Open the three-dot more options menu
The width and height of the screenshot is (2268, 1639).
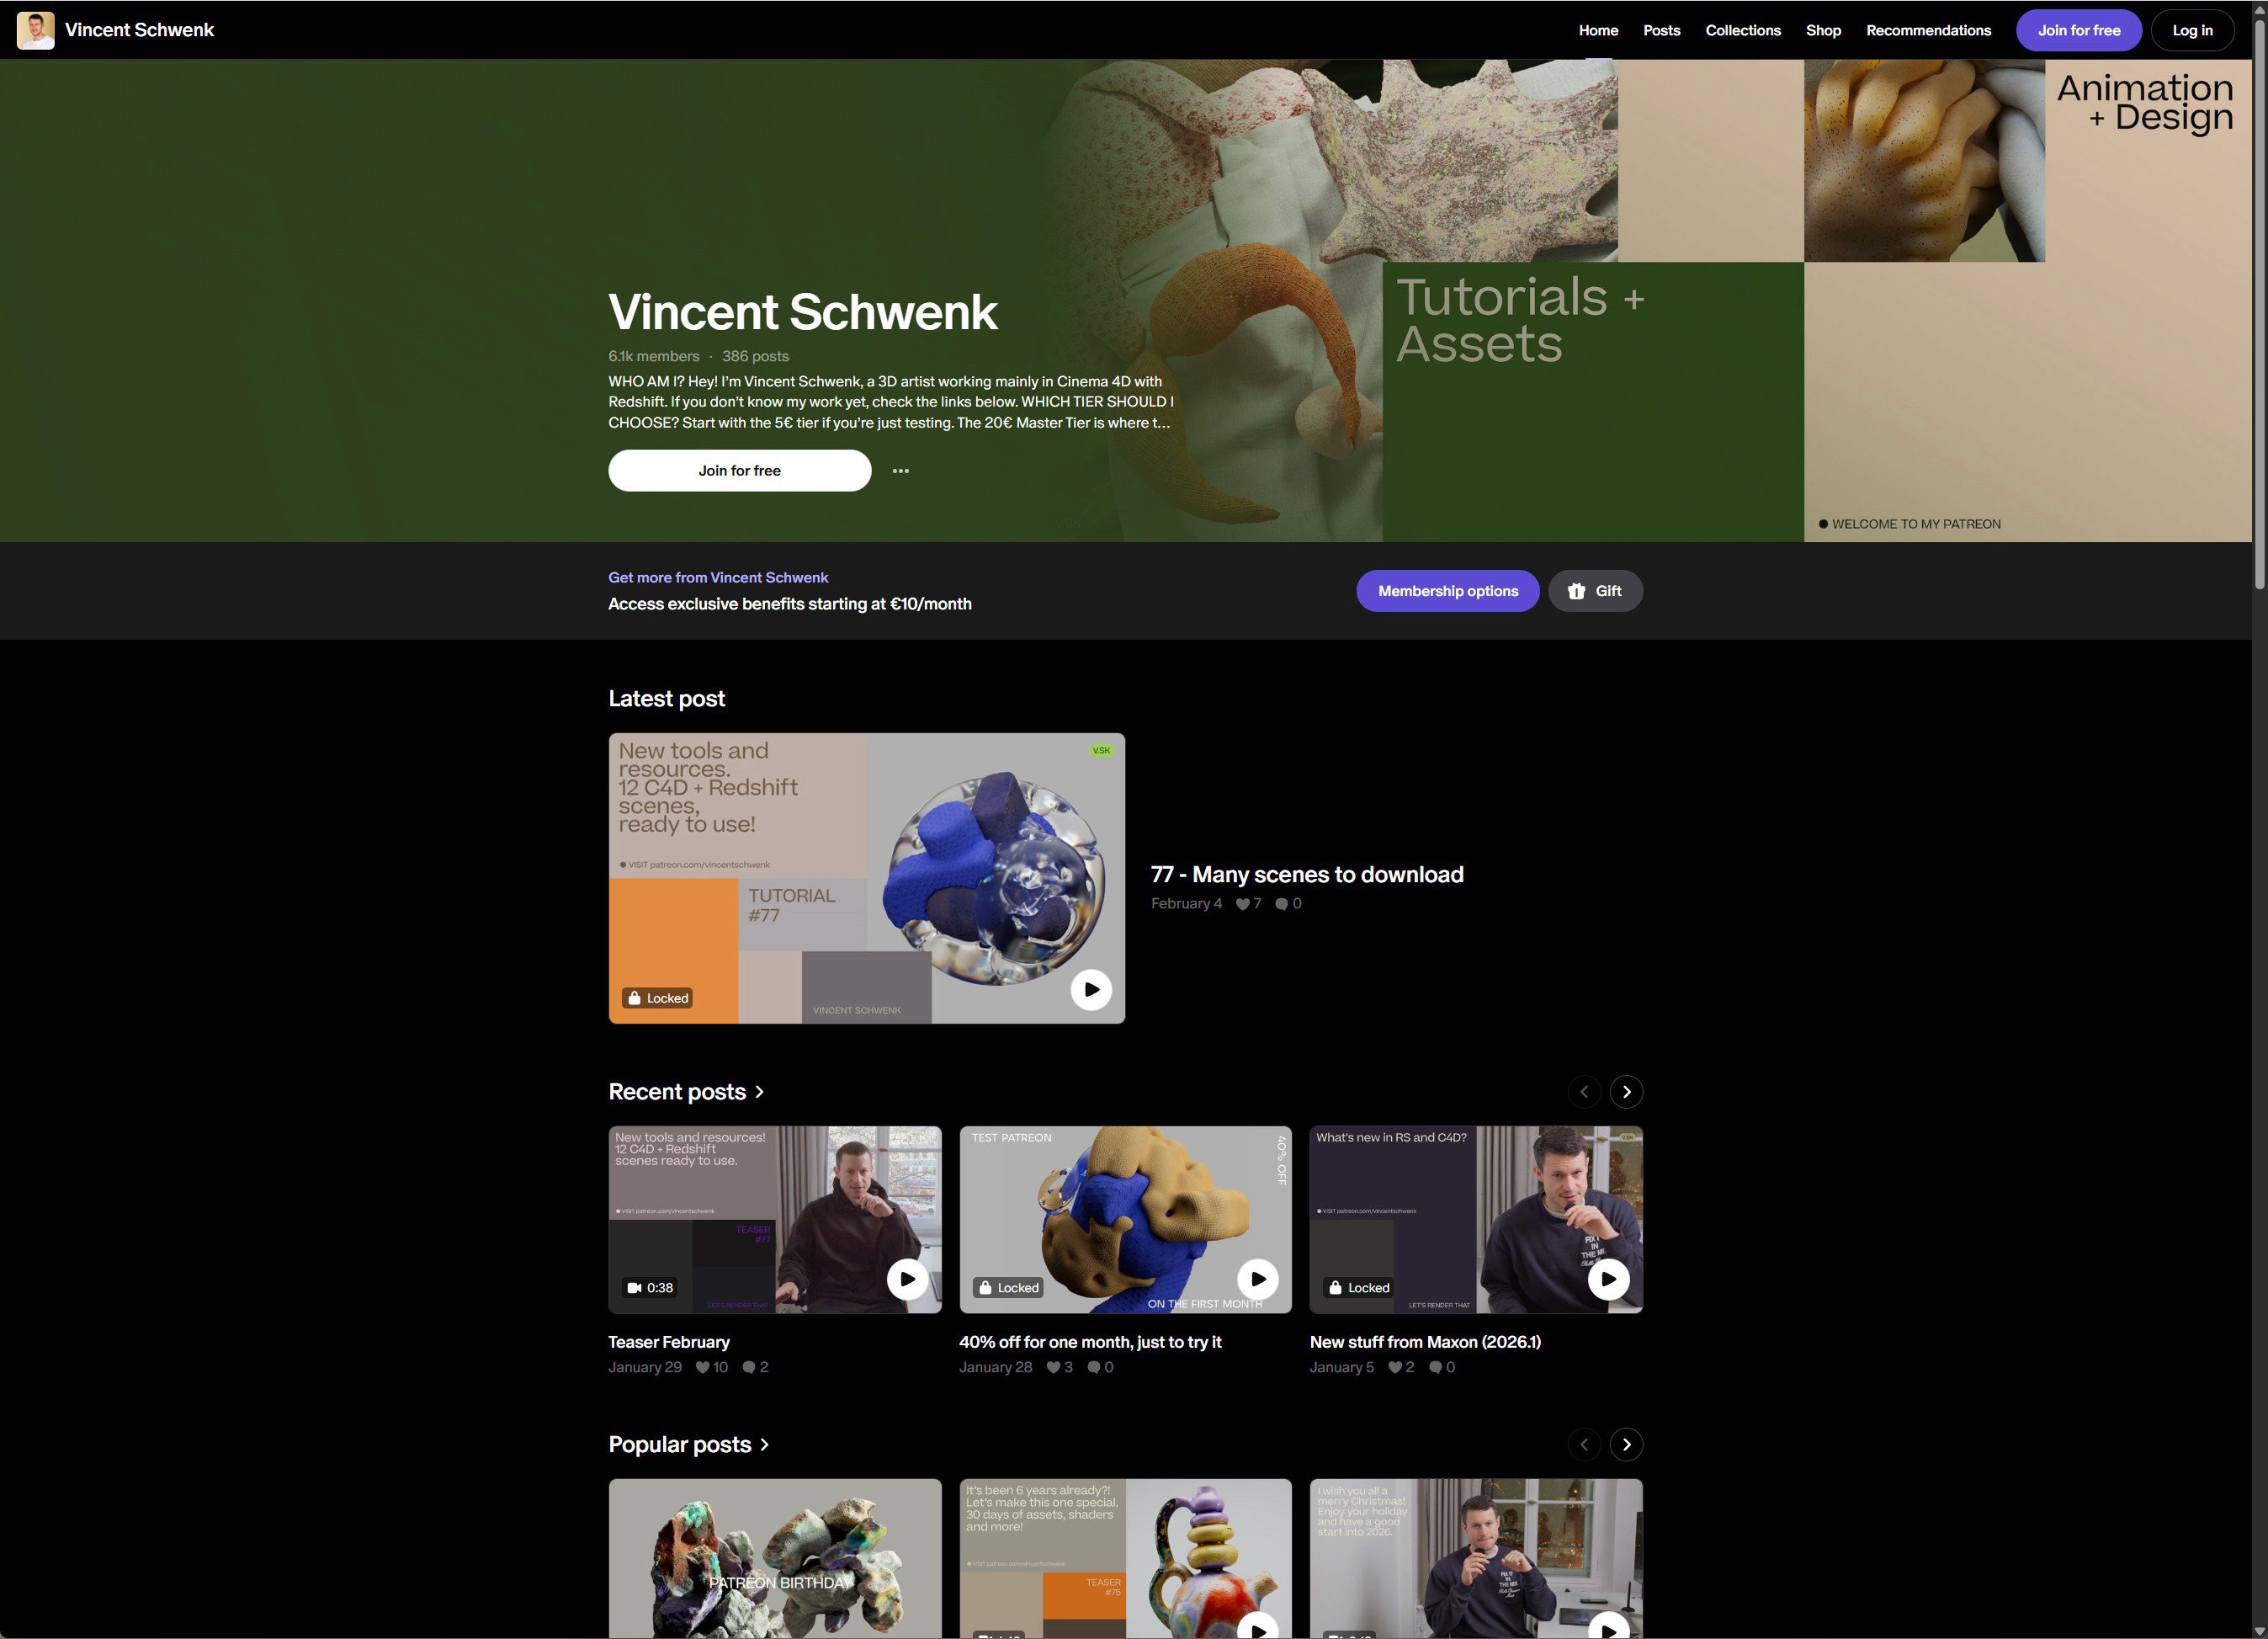click(900, 471)
